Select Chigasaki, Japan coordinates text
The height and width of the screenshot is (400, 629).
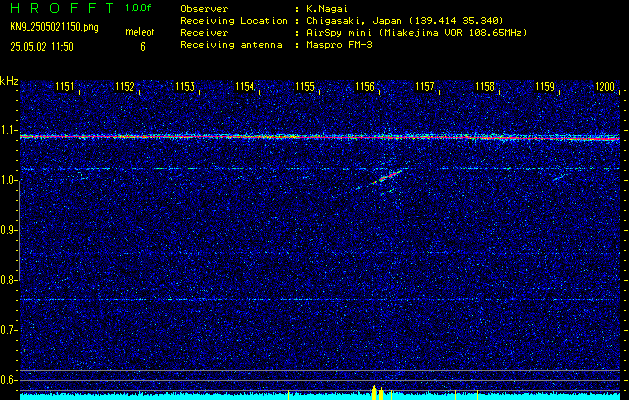tap(405, 20)
